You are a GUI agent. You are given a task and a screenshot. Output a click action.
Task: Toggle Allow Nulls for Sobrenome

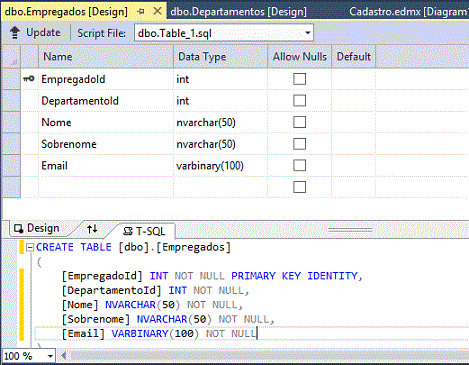(x=299, y=144)
